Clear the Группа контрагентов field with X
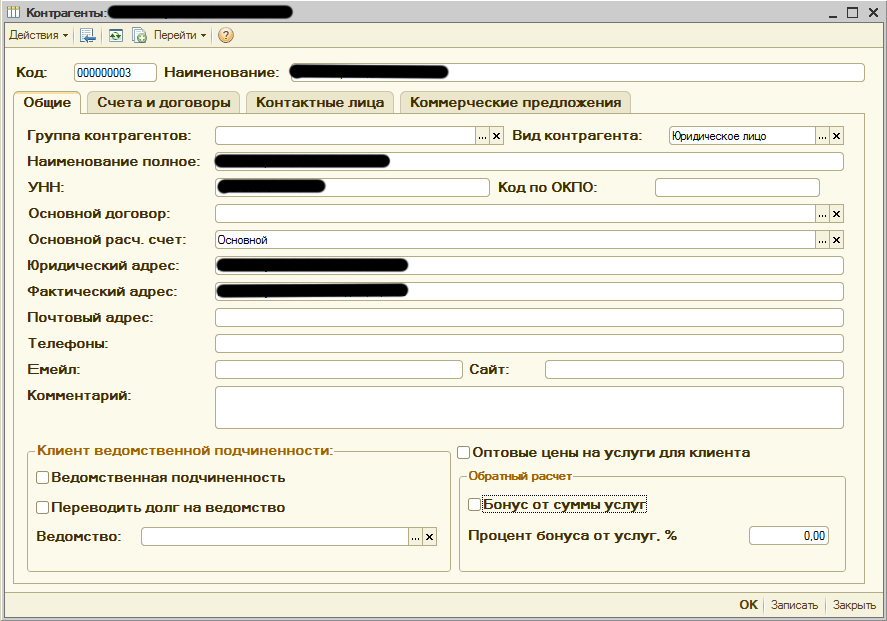Screen dimensions: 887x621 [496, 136]
